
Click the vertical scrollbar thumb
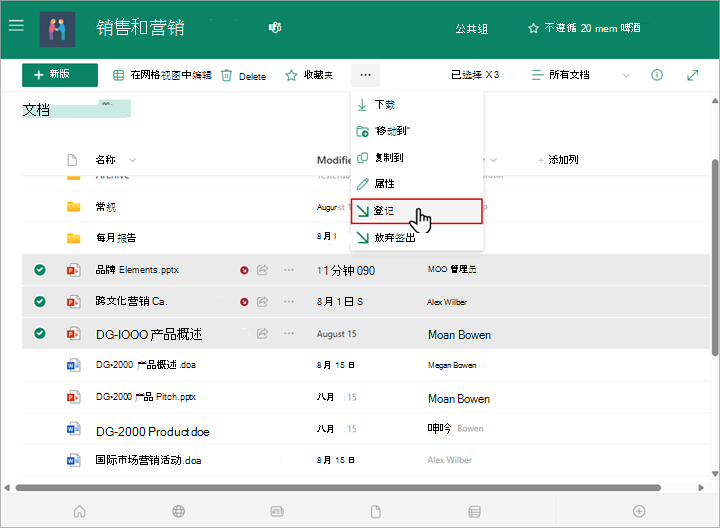click(715, 258)
